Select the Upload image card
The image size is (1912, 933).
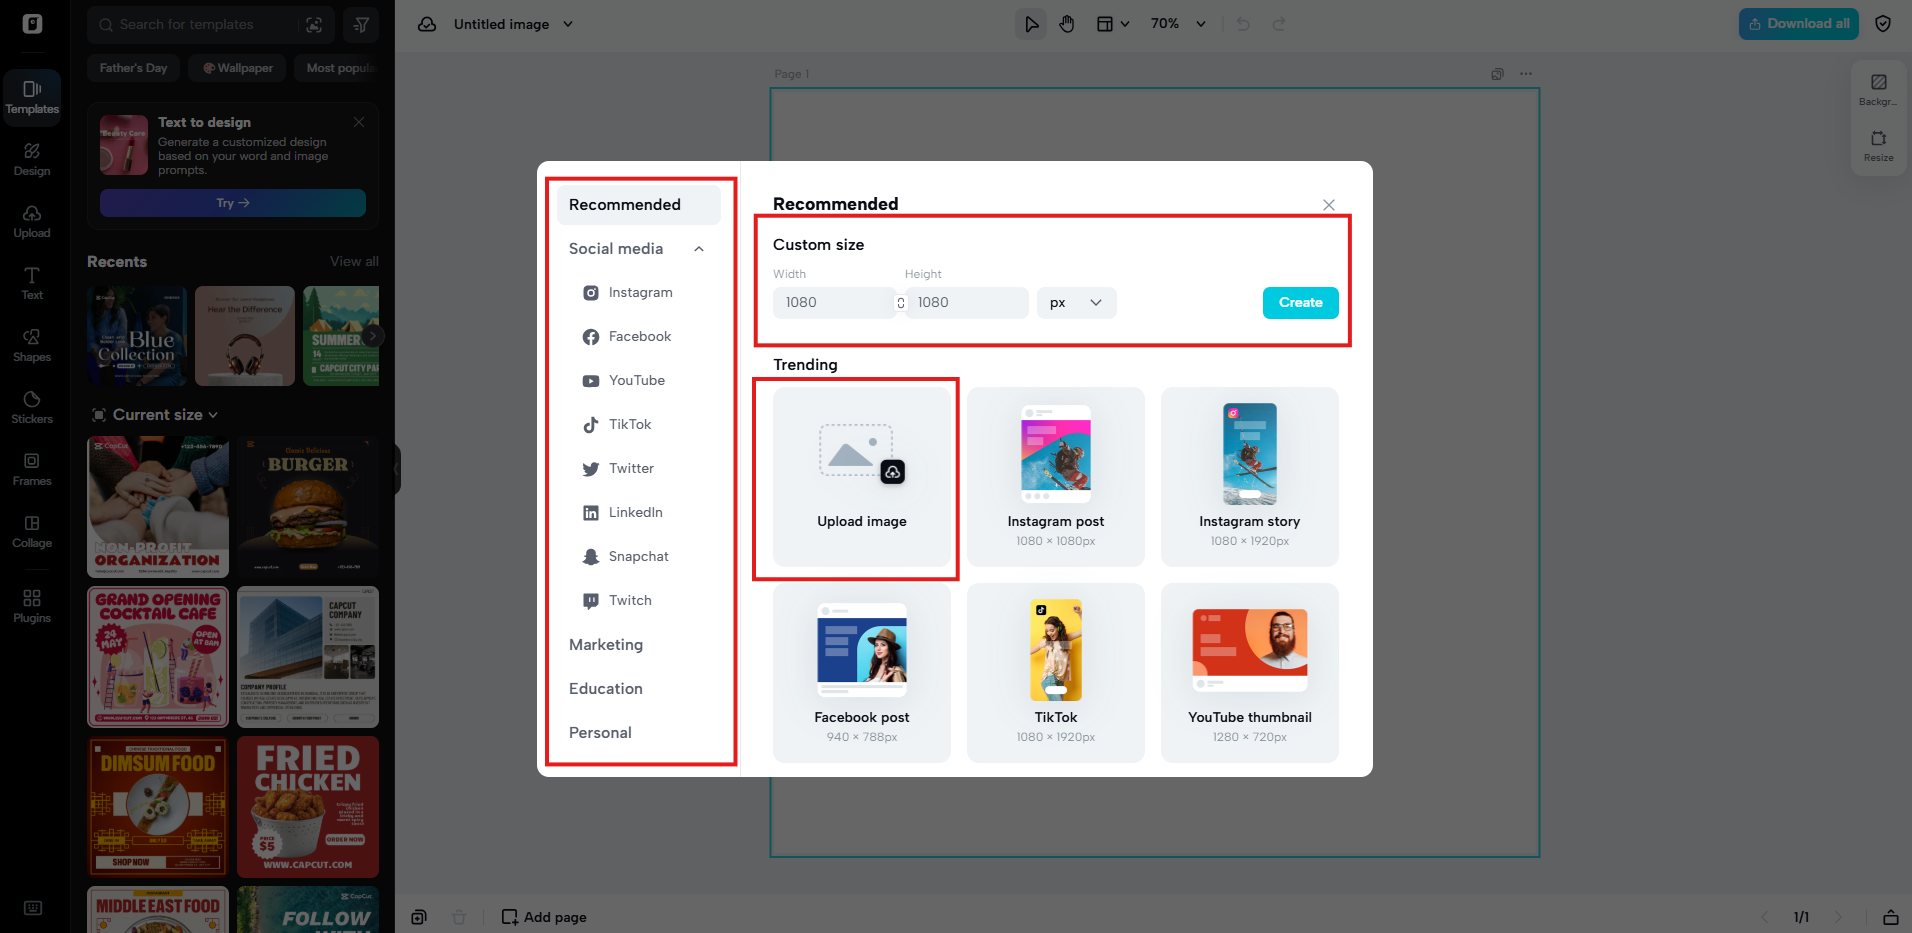click(862, 477)
